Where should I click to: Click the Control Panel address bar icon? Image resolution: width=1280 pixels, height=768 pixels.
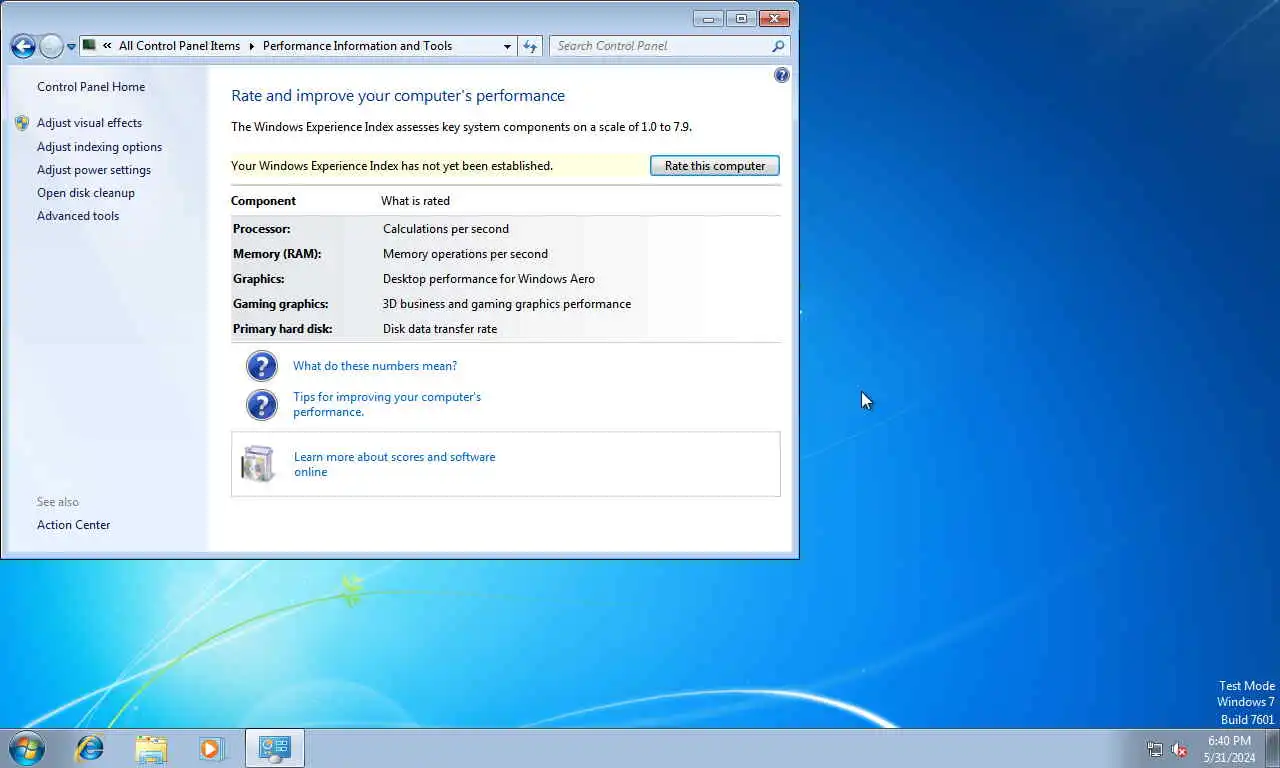pos(89,45)
